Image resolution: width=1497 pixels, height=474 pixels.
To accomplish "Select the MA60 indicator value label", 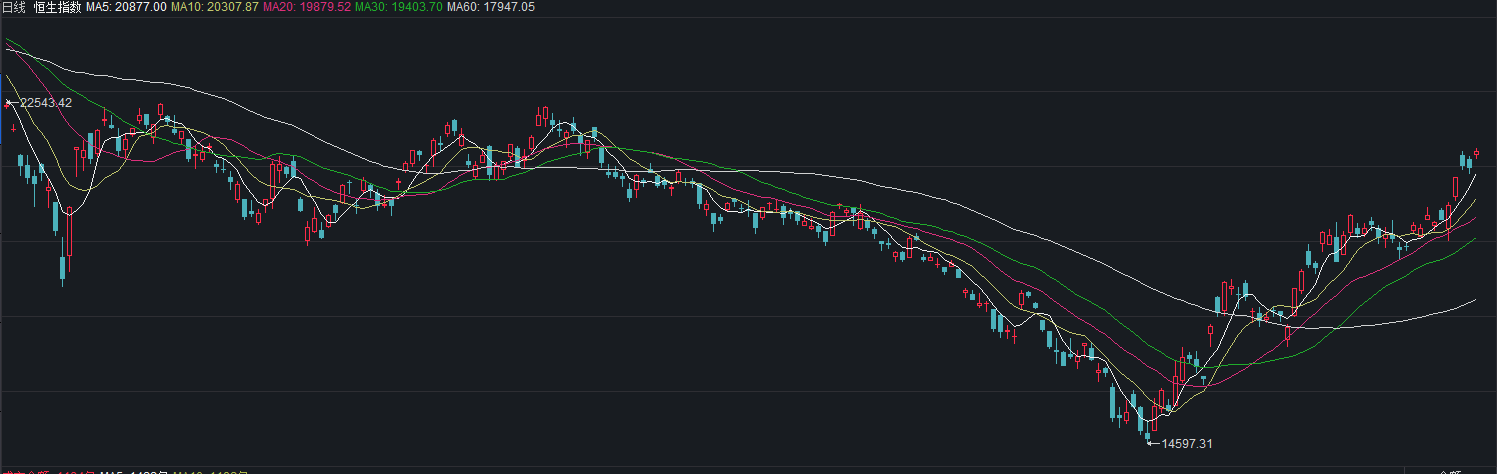I will click(490, 7).
